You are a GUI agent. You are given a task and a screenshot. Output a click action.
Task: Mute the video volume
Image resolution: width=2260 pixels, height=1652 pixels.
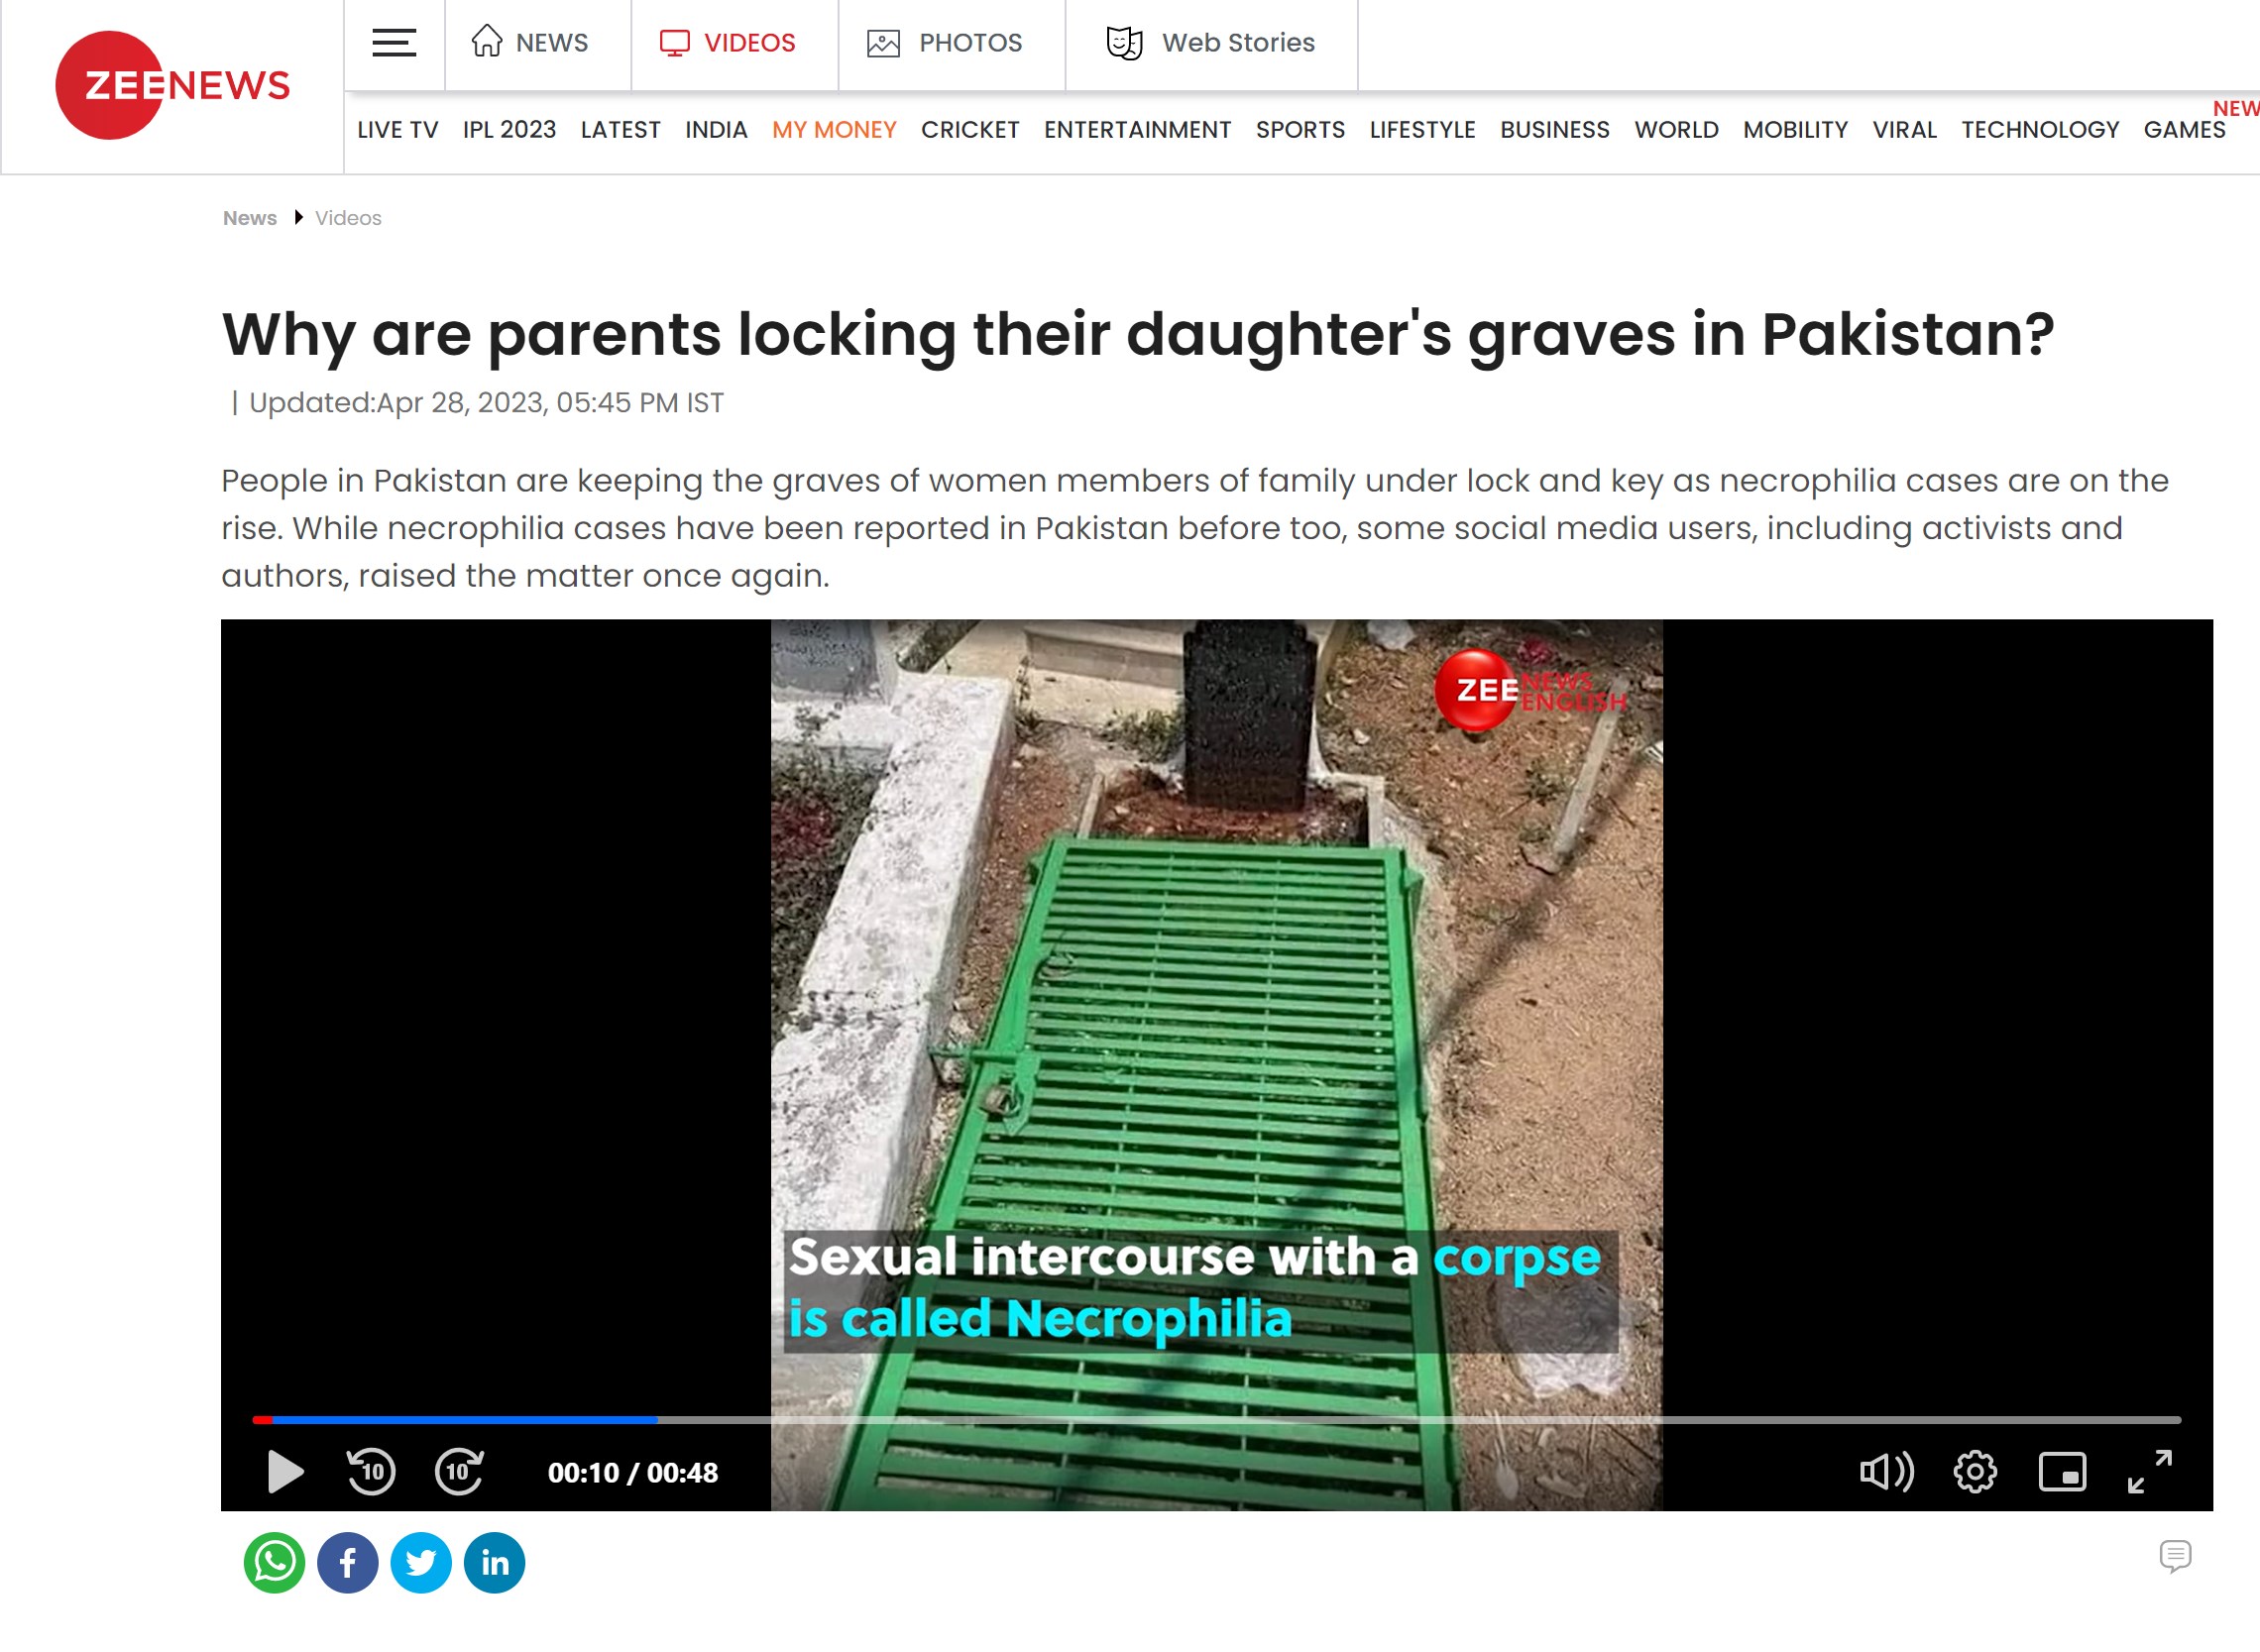1886,1472
